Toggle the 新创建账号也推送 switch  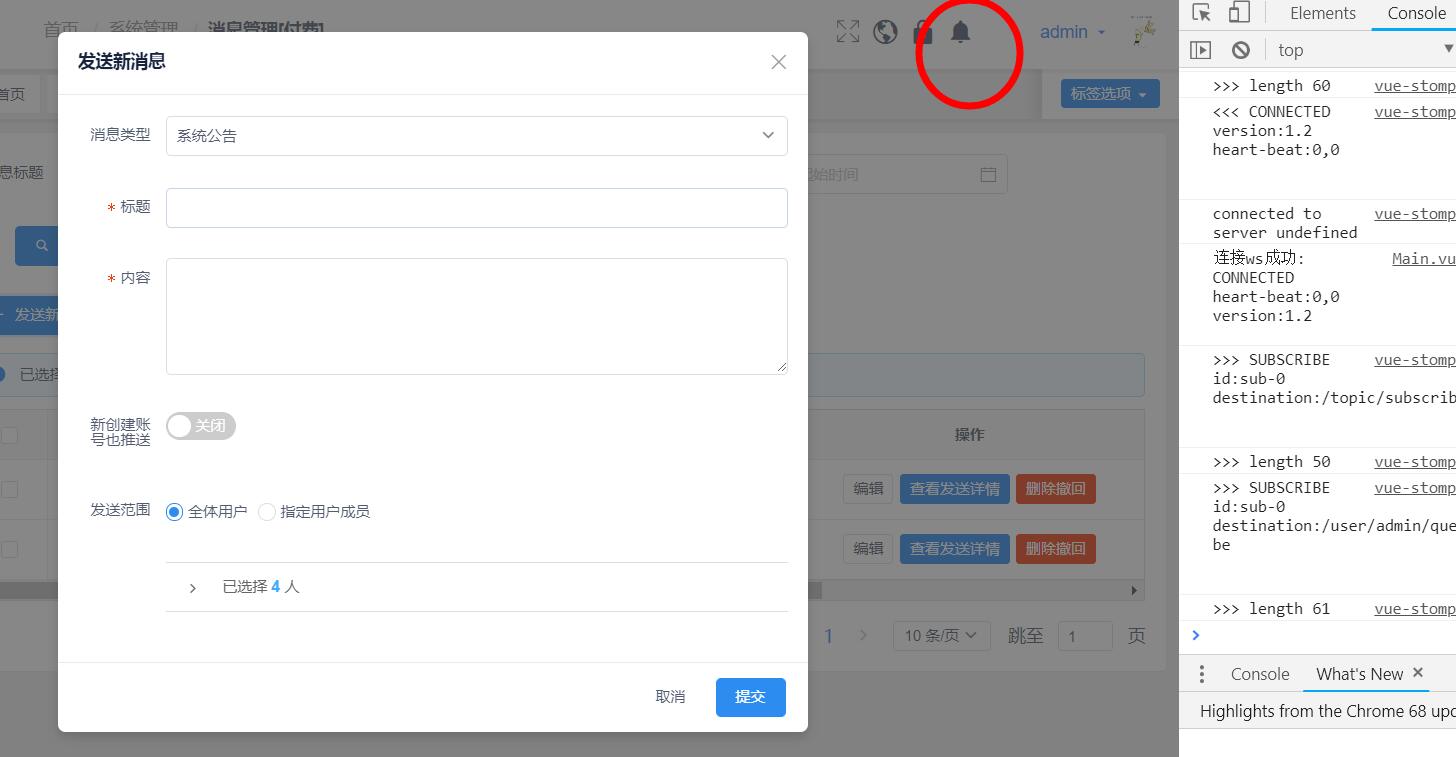pyautogui.click(x=201, y=426)
